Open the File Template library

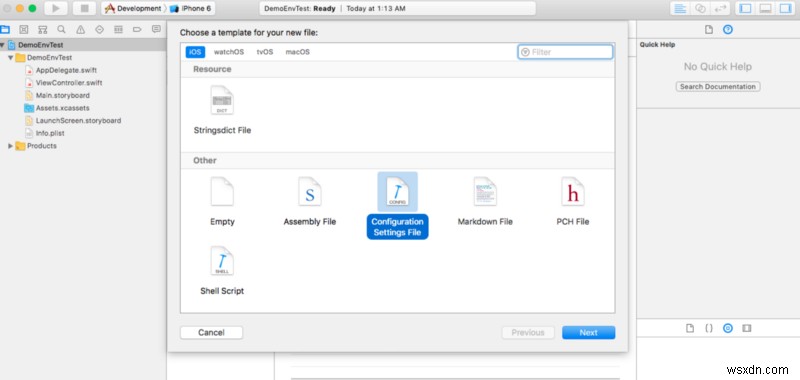pyautogui.click(x=690, y=328)
